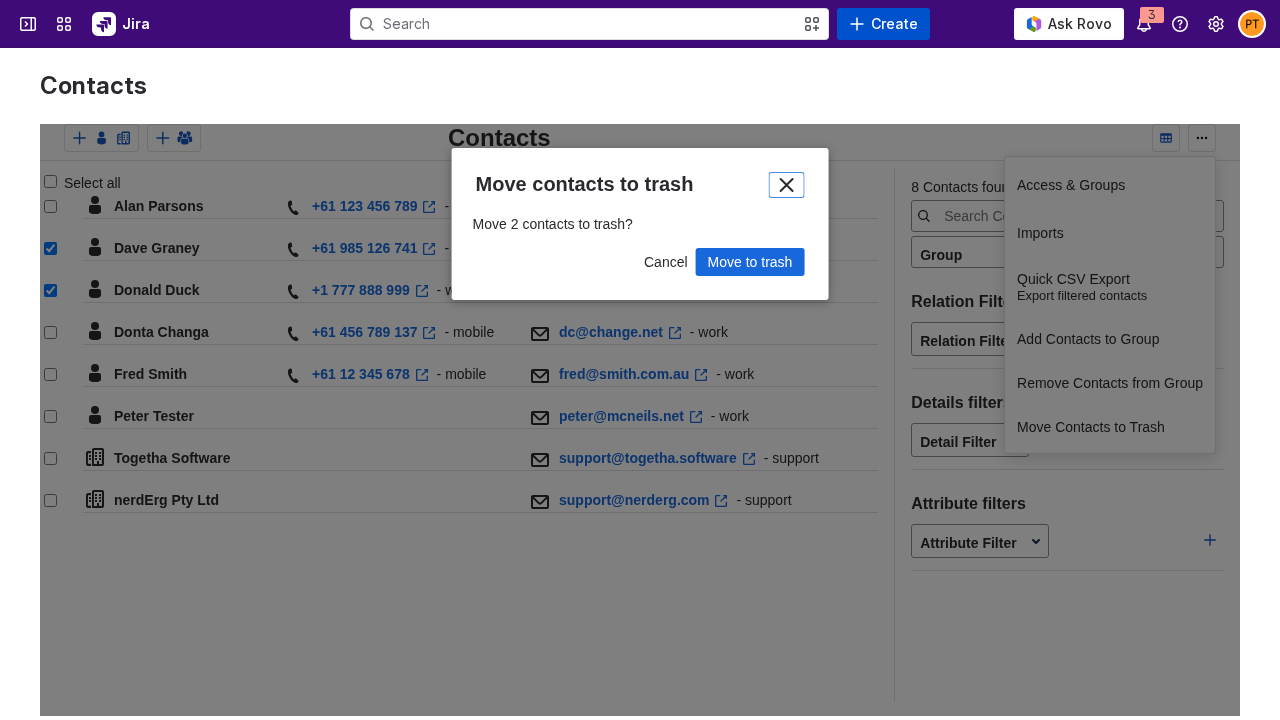Viewport: 1280px width, 720px height.
Task: Check the Donta Changa checkbox
Action: click(50, 332)
